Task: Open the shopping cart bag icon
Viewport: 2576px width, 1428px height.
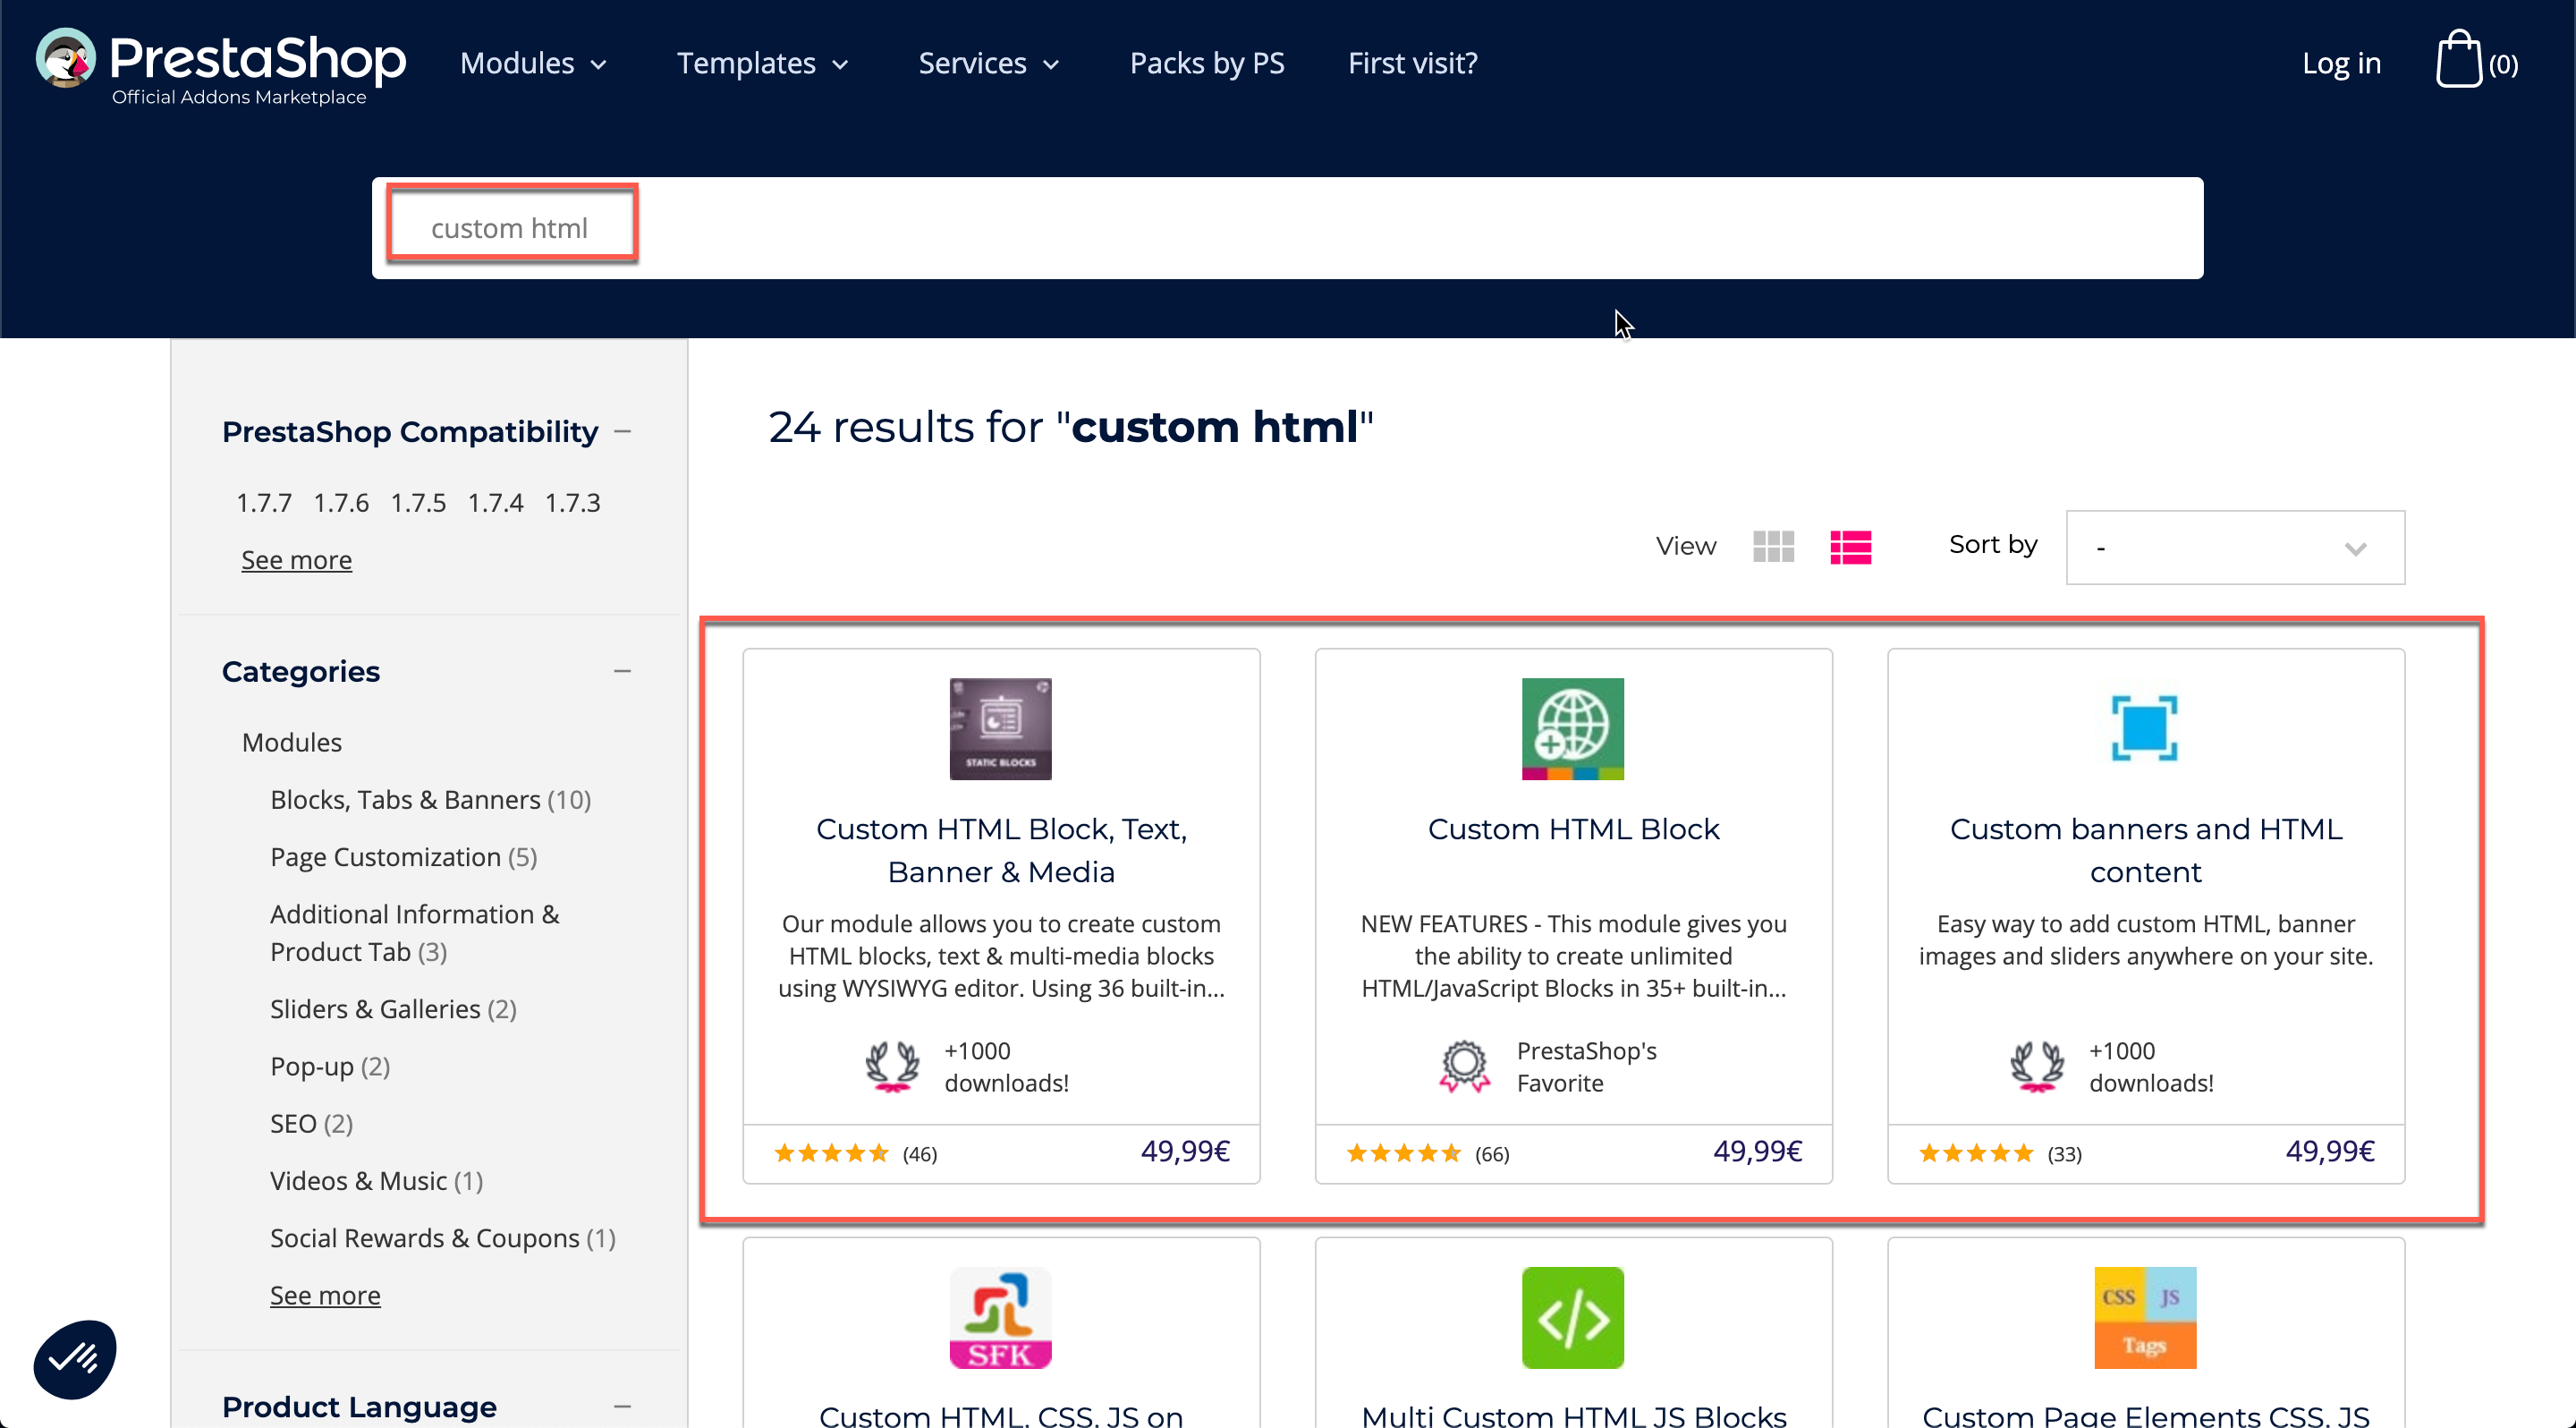Action: [2458, 60]
